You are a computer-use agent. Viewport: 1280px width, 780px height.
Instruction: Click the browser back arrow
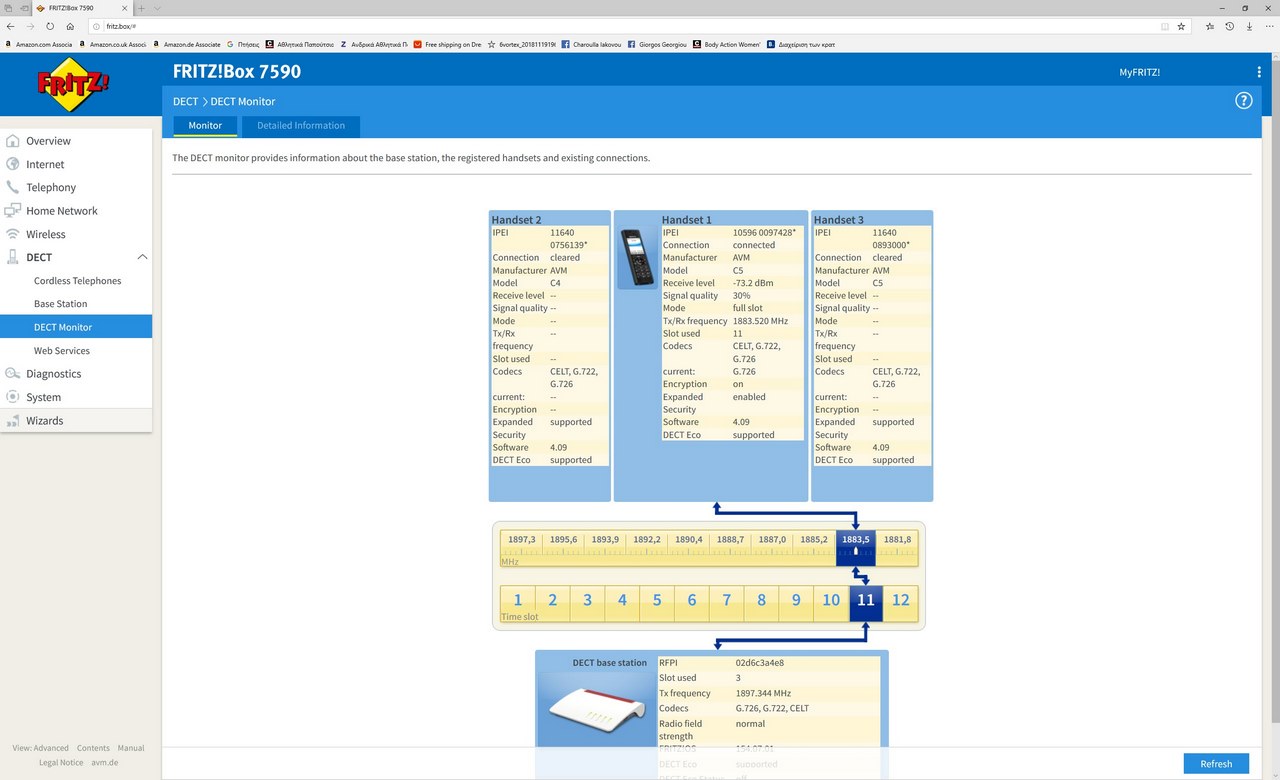click(x=11, y=26)
